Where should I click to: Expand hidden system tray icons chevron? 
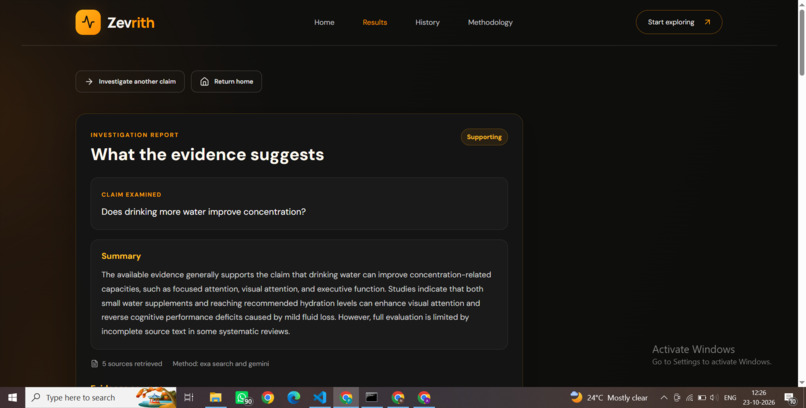(664, 398)
